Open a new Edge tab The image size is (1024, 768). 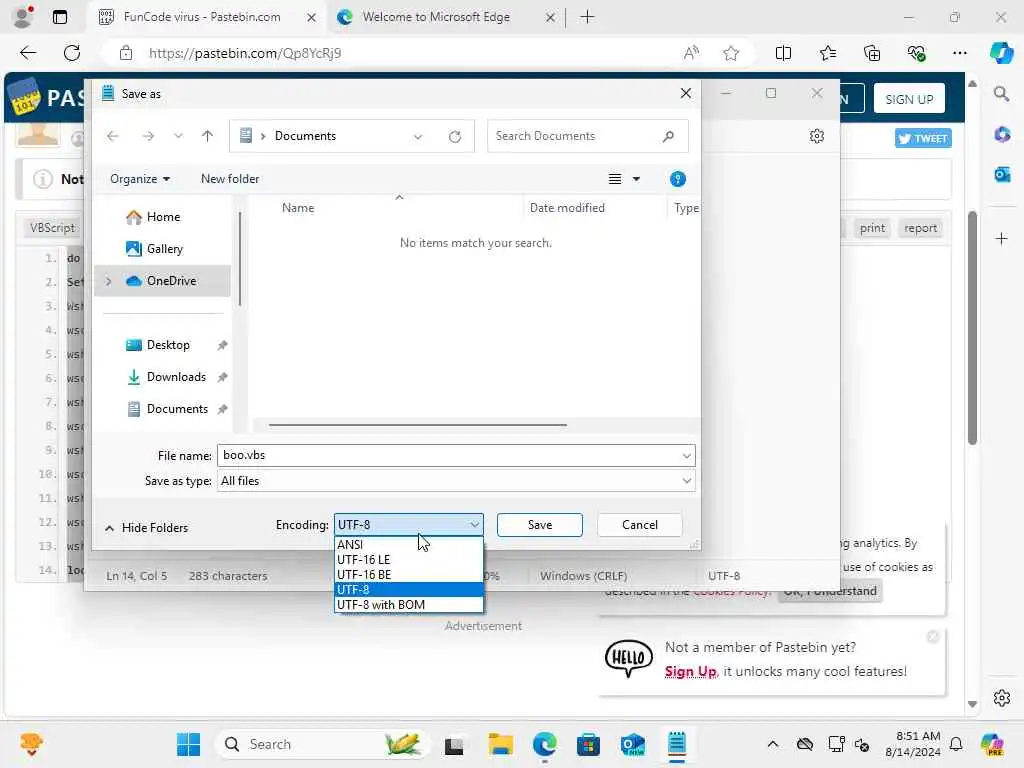pyautogui.click(x=587, y=17)
